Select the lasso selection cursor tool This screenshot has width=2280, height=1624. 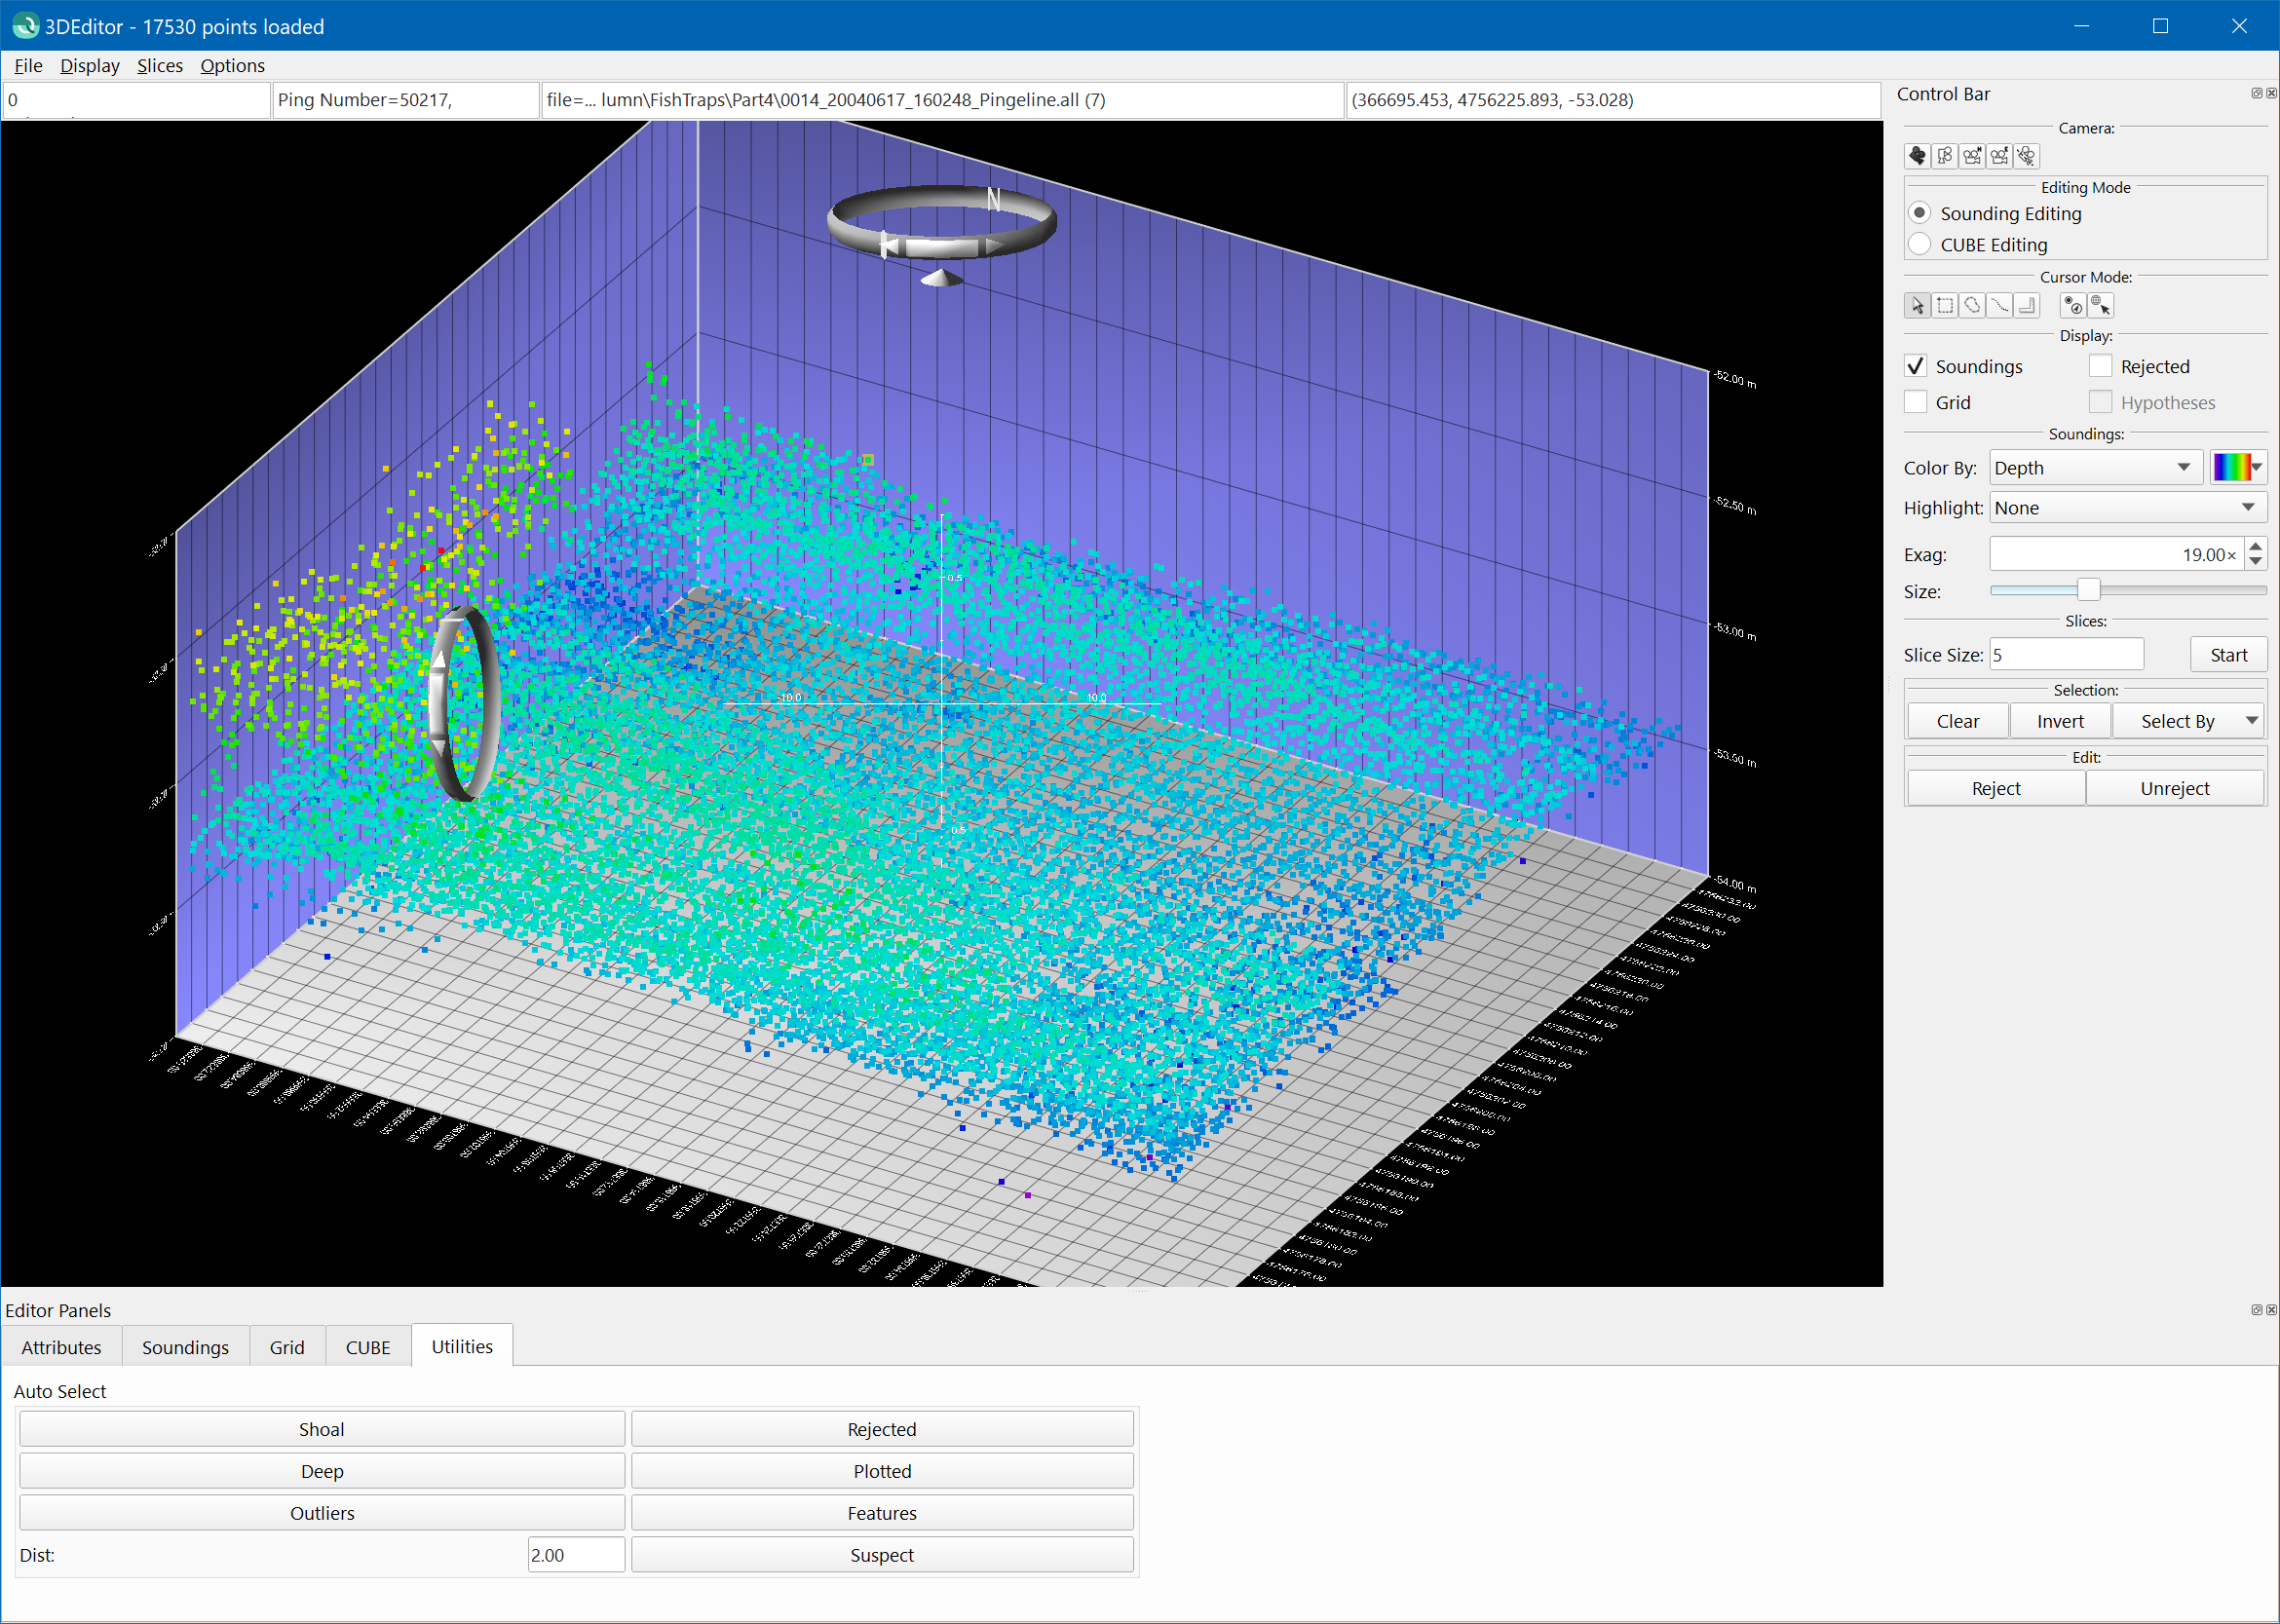pyautogui.click(x=1972, y=306)
